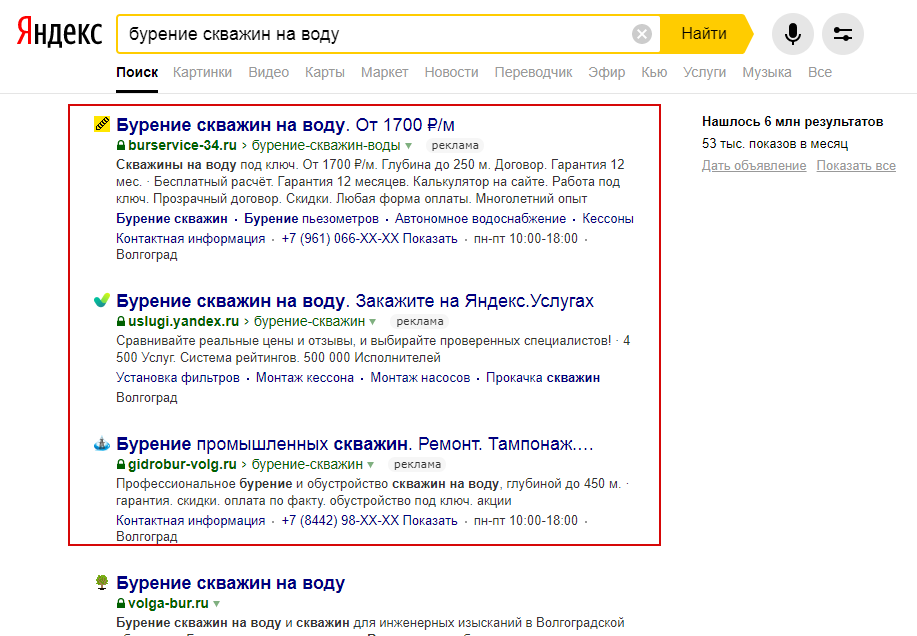Click the 'реклама' label on uslugi.yandex.ru ad
917x636 pixels.
[x=420, y=322]
